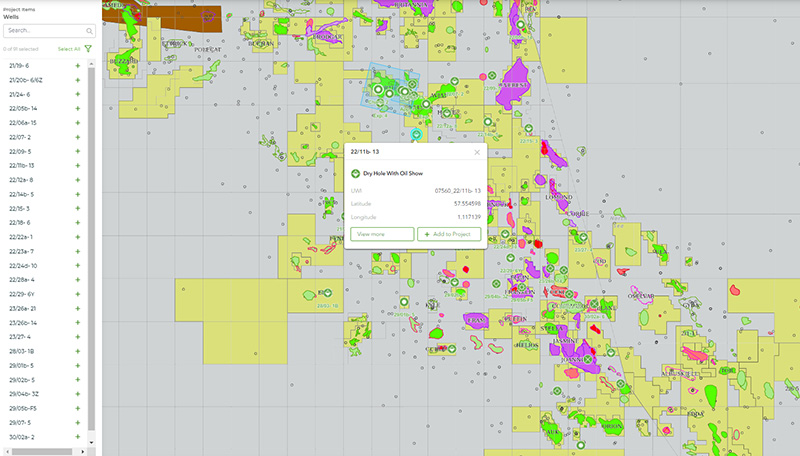Screen dimensions: 800x456
Task: Click the Select All link
Action: tap(69, 48)
